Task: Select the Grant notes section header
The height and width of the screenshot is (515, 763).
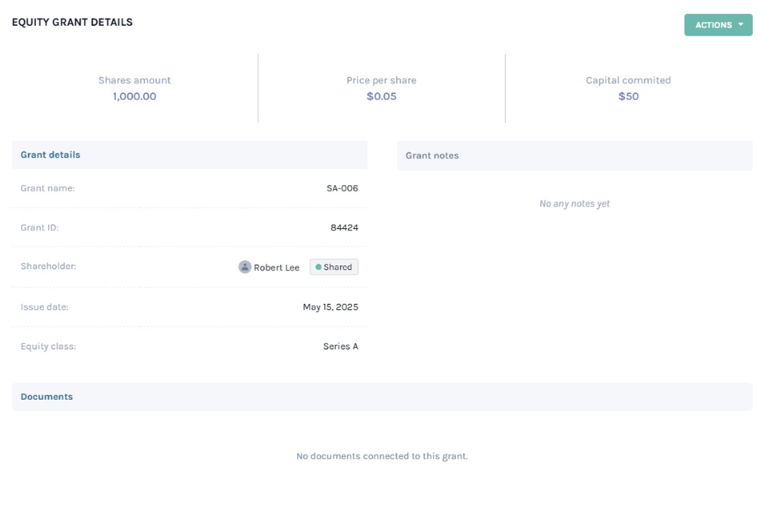Action: tap(575, 155)
